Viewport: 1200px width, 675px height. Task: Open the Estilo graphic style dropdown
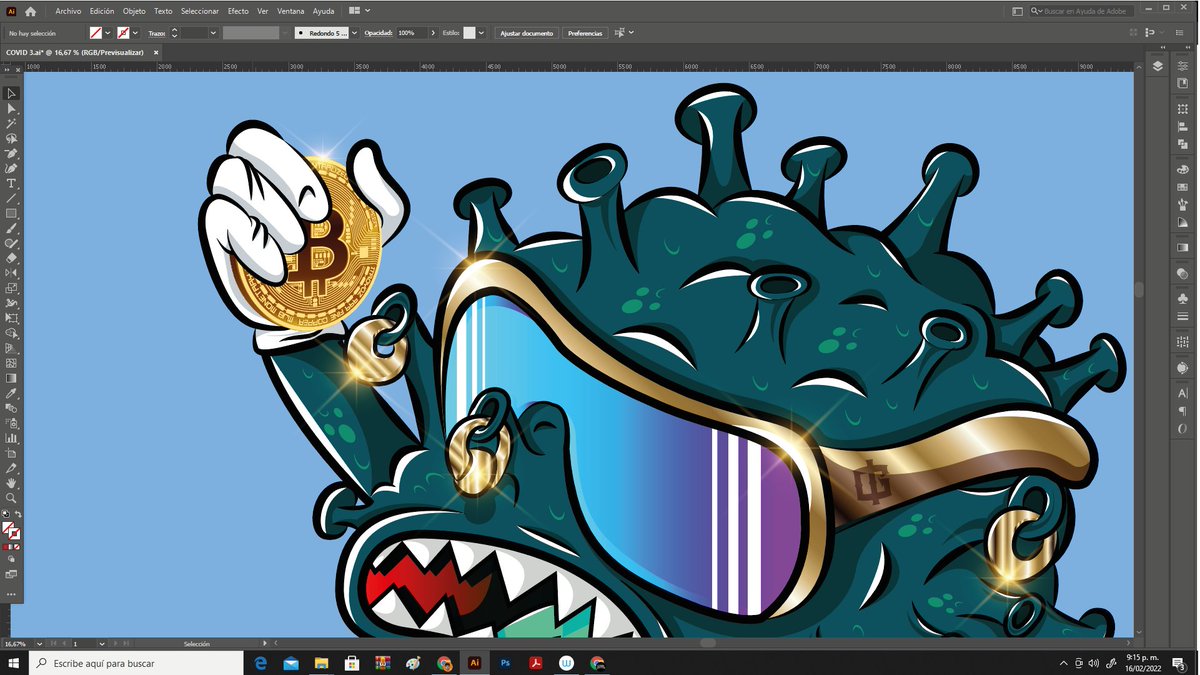click(x=481, y=33)
